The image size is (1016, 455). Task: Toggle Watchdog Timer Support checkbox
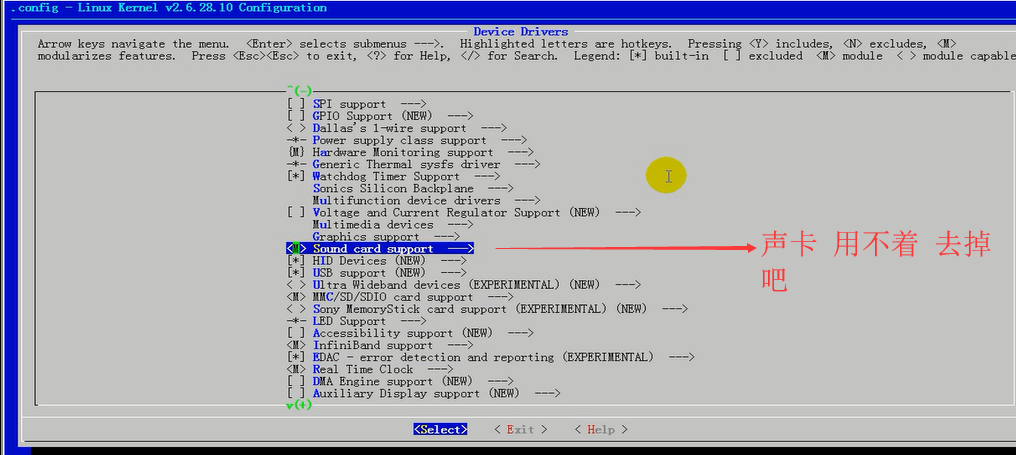point(295,176)
